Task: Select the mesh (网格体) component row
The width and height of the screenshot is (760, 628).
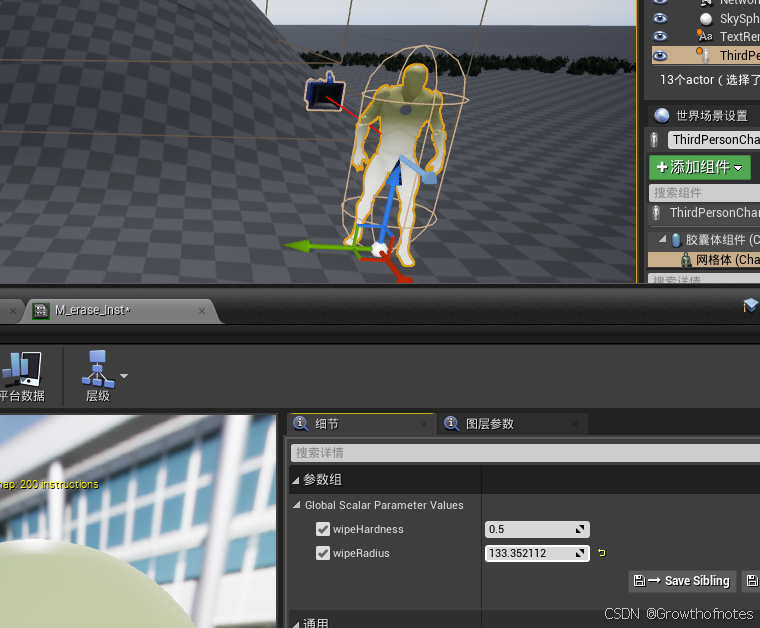Action: (704, 260)
